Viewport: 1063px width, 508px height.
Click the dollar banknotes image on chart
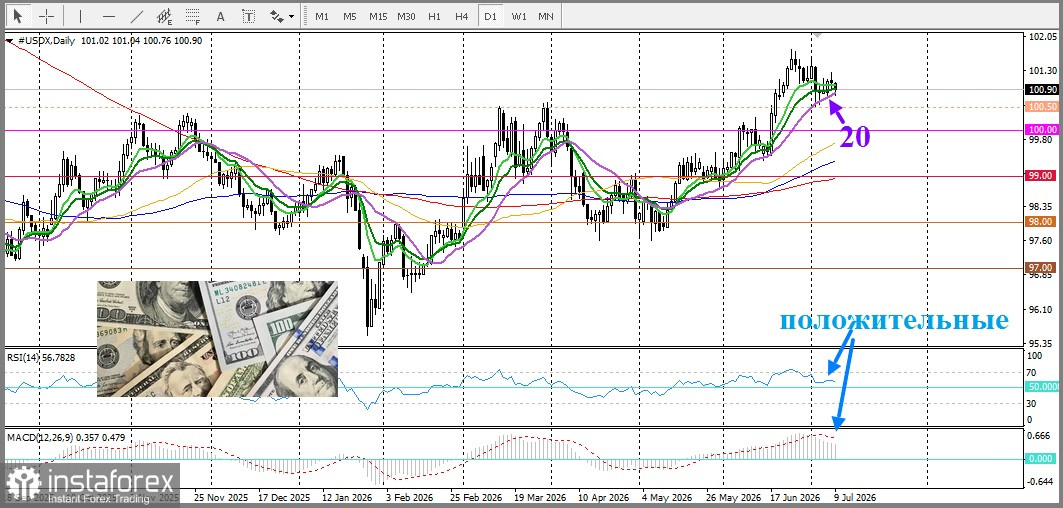(x=217, y=338)
